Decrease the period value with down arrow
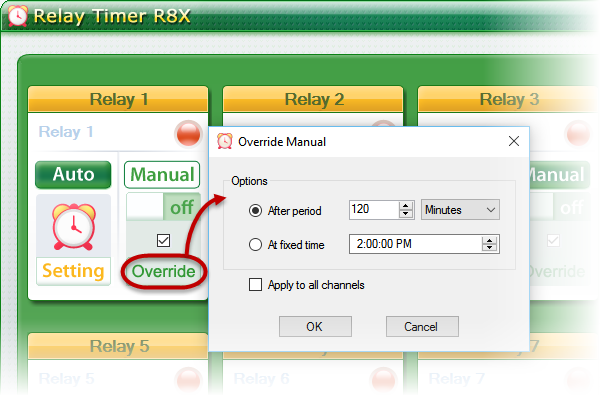This screenshot has width=600, height=396. [405, 214]
